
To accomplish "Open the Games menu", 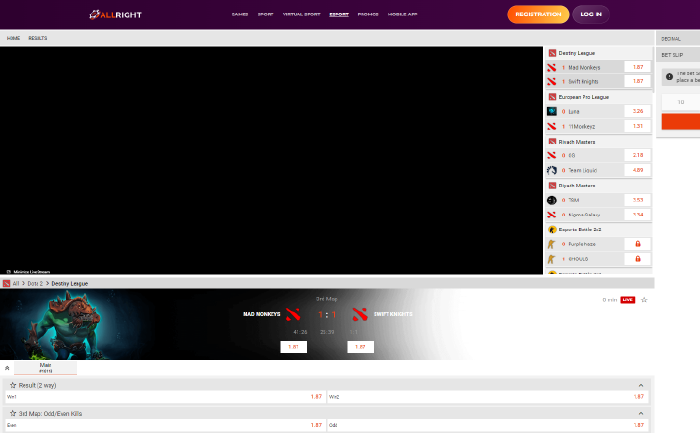I will 240,14.
